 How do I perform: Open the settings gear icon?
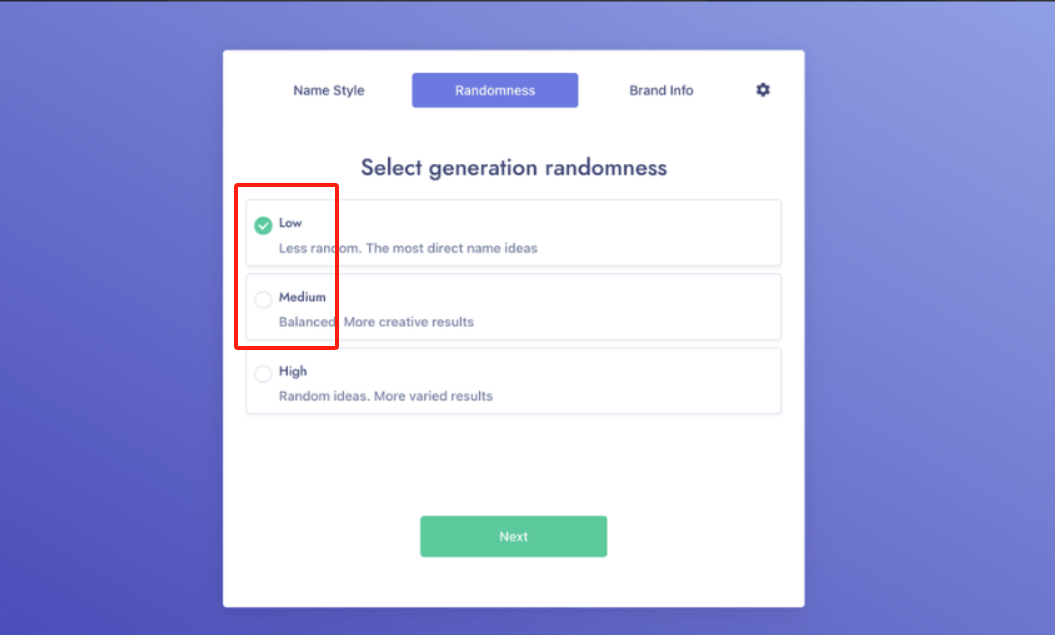(x=763, y=90)
